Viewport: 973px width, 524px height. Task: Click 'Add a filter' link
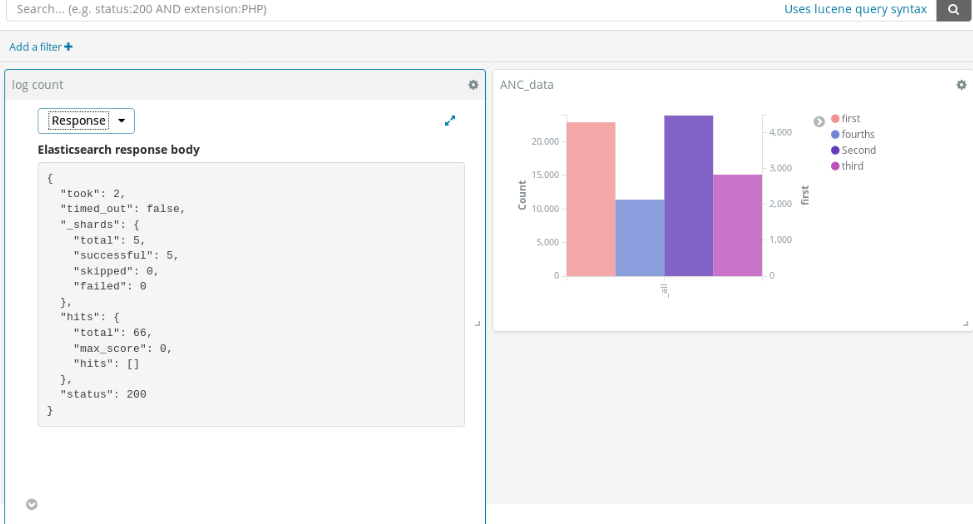(x=41, y=47)
